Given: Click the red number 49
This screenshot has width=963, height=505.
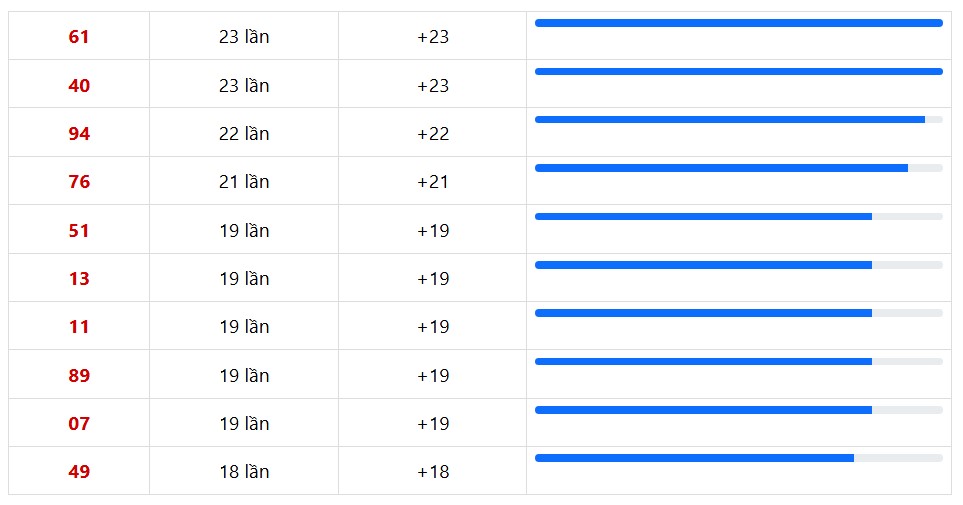Looking at the screenshot, I should pyautogui.click(x=79, y=472).
